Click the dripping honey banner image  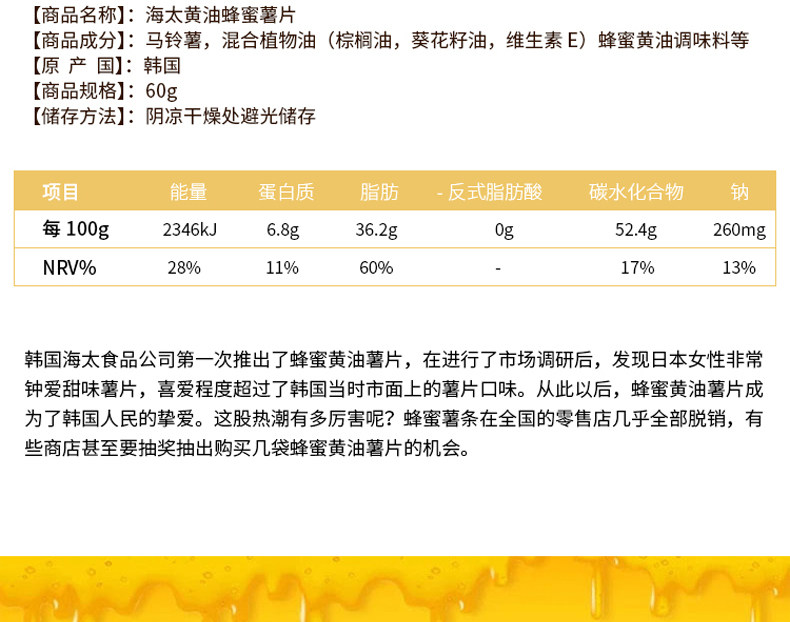(395, 589)
